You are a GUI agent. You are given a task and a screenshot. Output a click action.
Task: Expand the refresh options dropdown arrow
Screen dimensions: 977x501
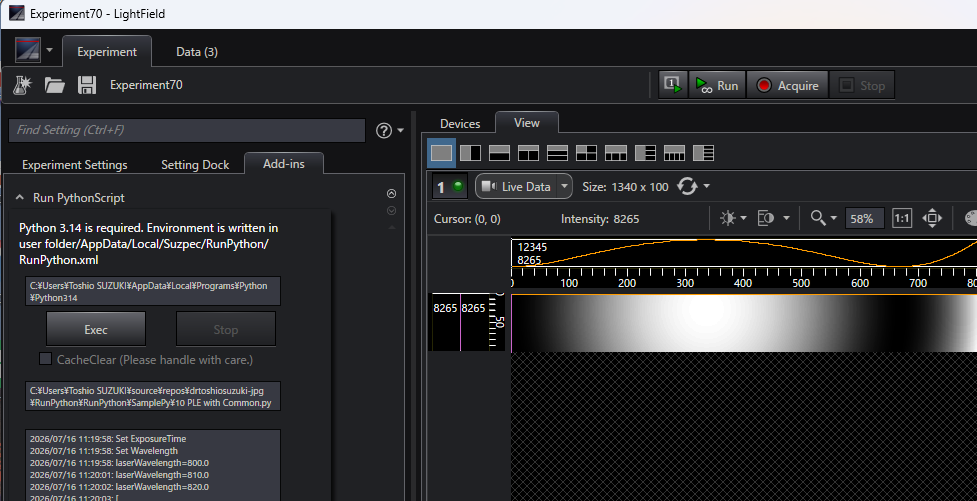[x=707, y=186]
